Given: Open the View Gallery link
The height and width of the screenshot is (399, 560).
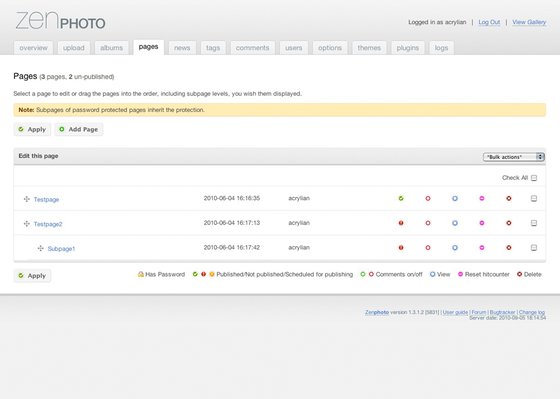Looking at the screenshot, I should pyautogui.click(x=529, y=22).
